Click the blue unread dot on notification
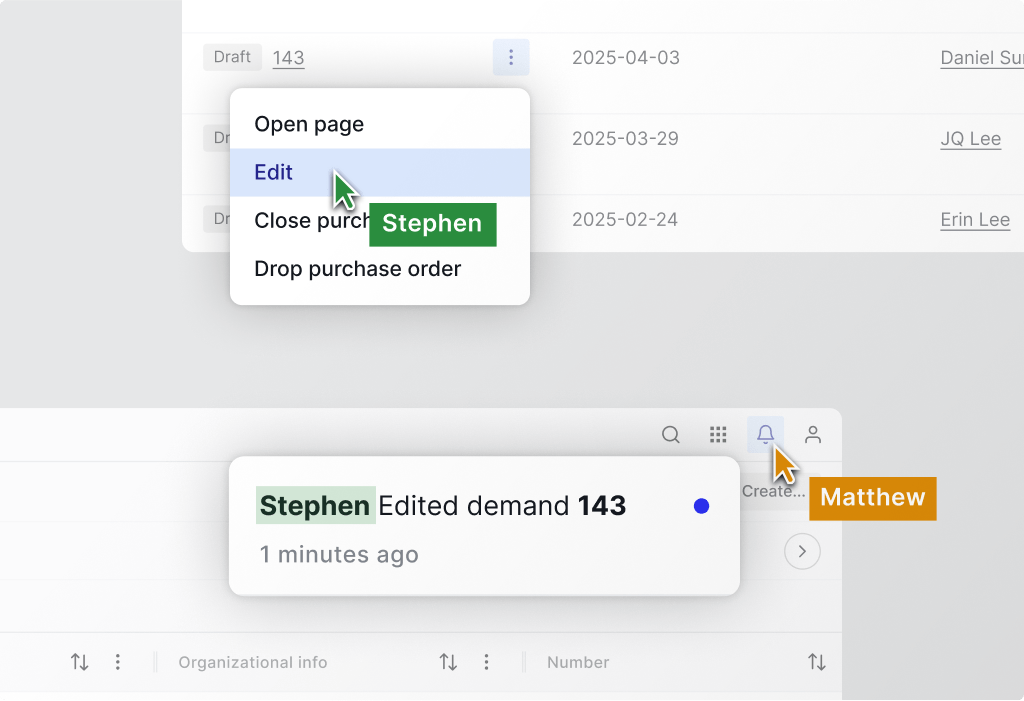The width and height of the screenshot is (1024, 701). (701, 507)
